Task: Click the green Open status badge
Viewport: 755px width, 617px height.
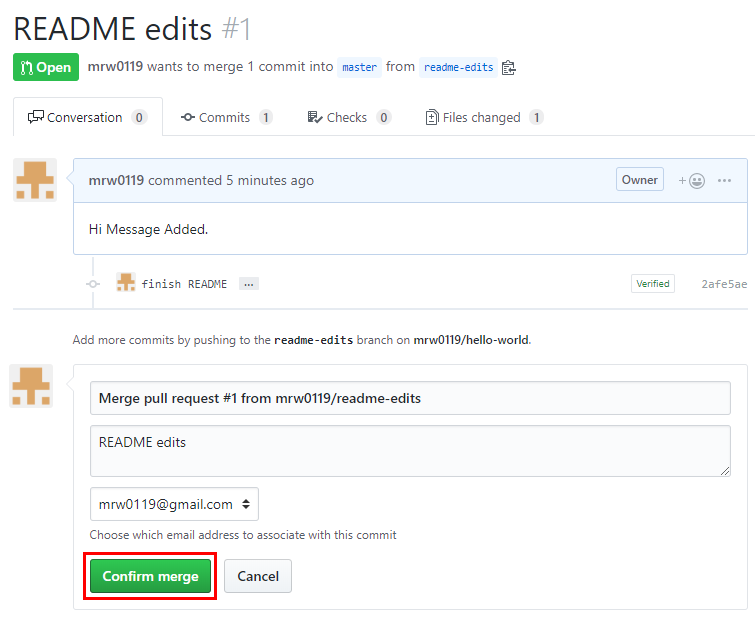Action: (x=46, y=67)
